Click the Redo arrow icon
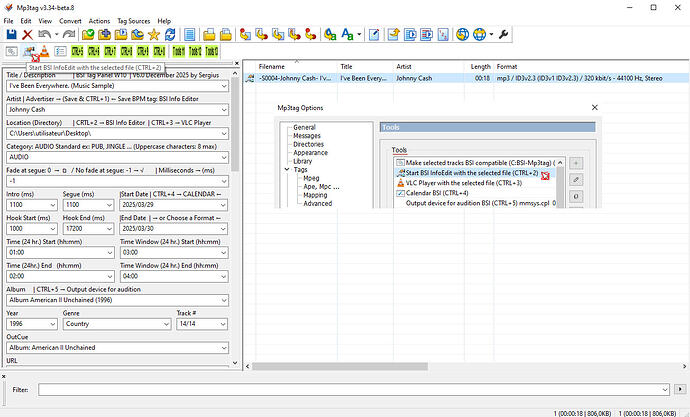Viewport: 690px width, 417px height. pyautogui.click(x=69, y=34)
